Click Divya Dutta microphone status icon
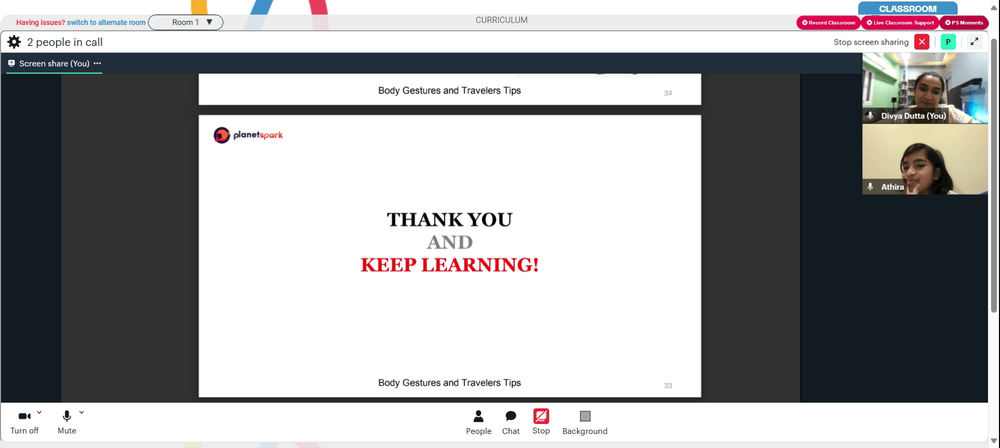This screenshot has height=448, width=1000. (x=870, y=116)
